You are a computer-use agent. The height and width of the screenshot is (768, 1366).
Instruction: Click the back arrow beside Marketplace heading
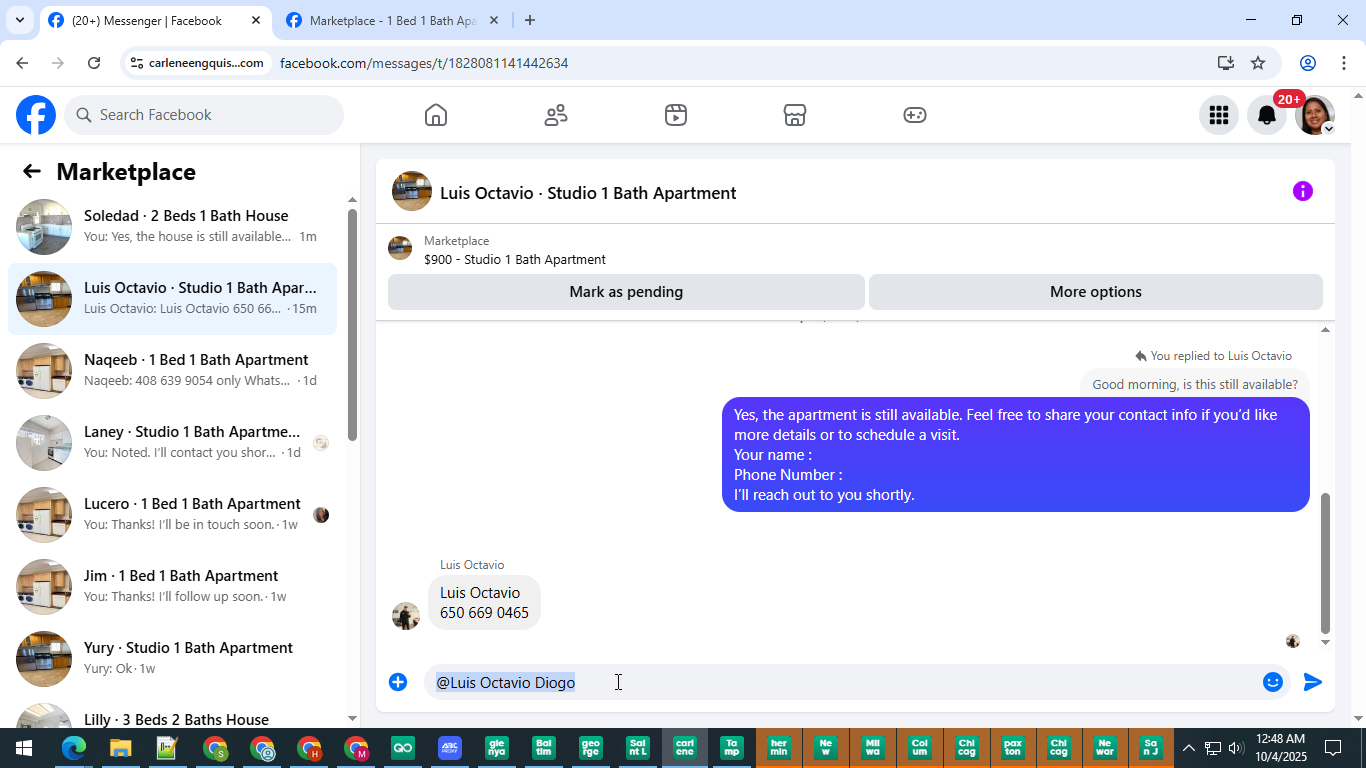[x=32, y=171]
